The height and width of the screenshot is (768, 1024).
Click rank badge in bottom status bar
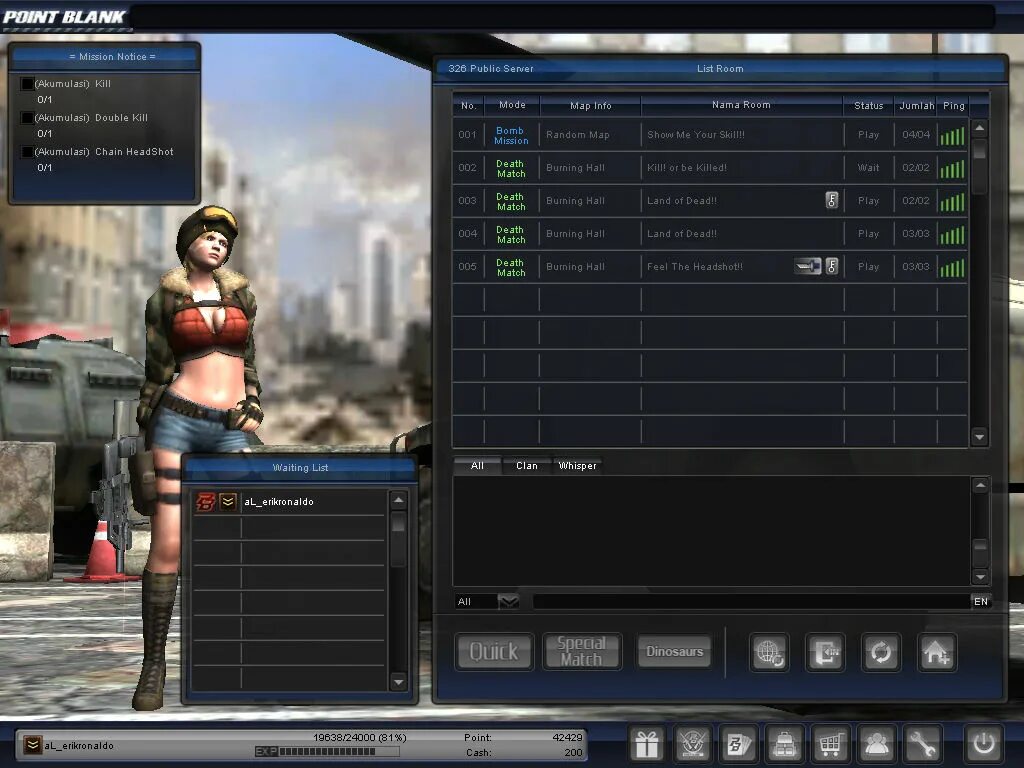point(32,744)
